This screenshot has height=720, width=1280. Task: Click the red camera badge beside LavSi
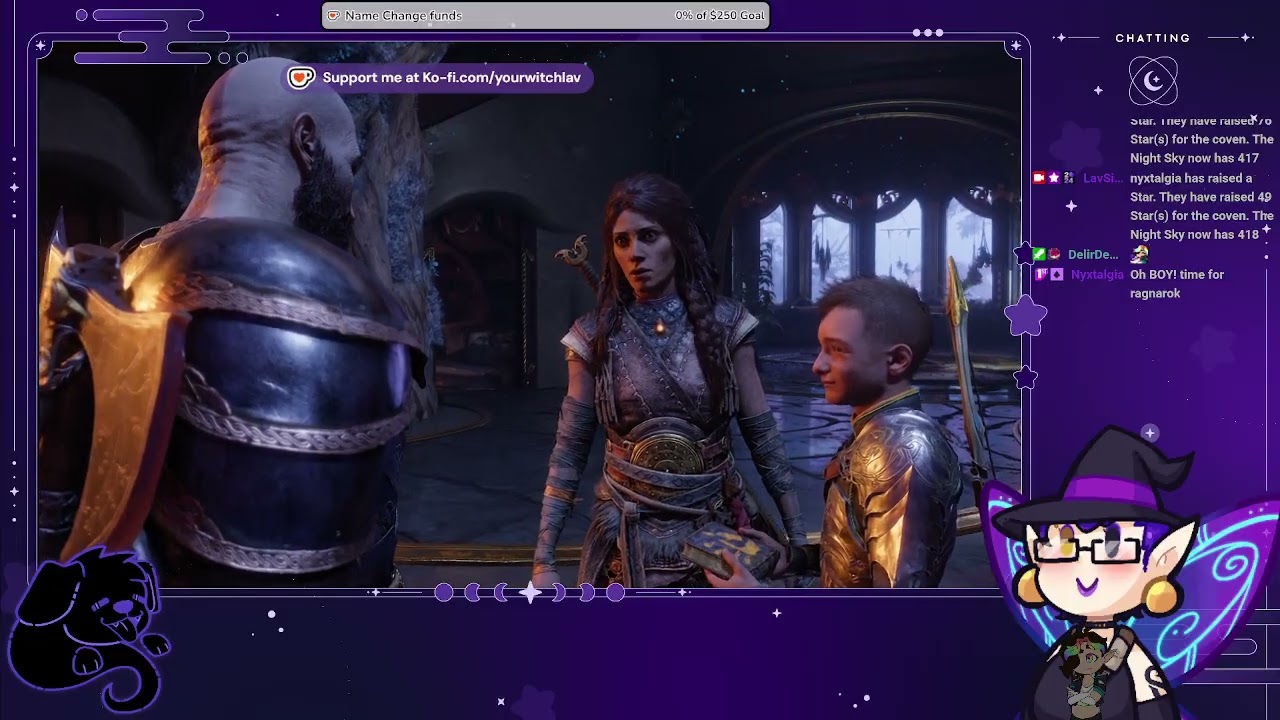point(1039,178)
